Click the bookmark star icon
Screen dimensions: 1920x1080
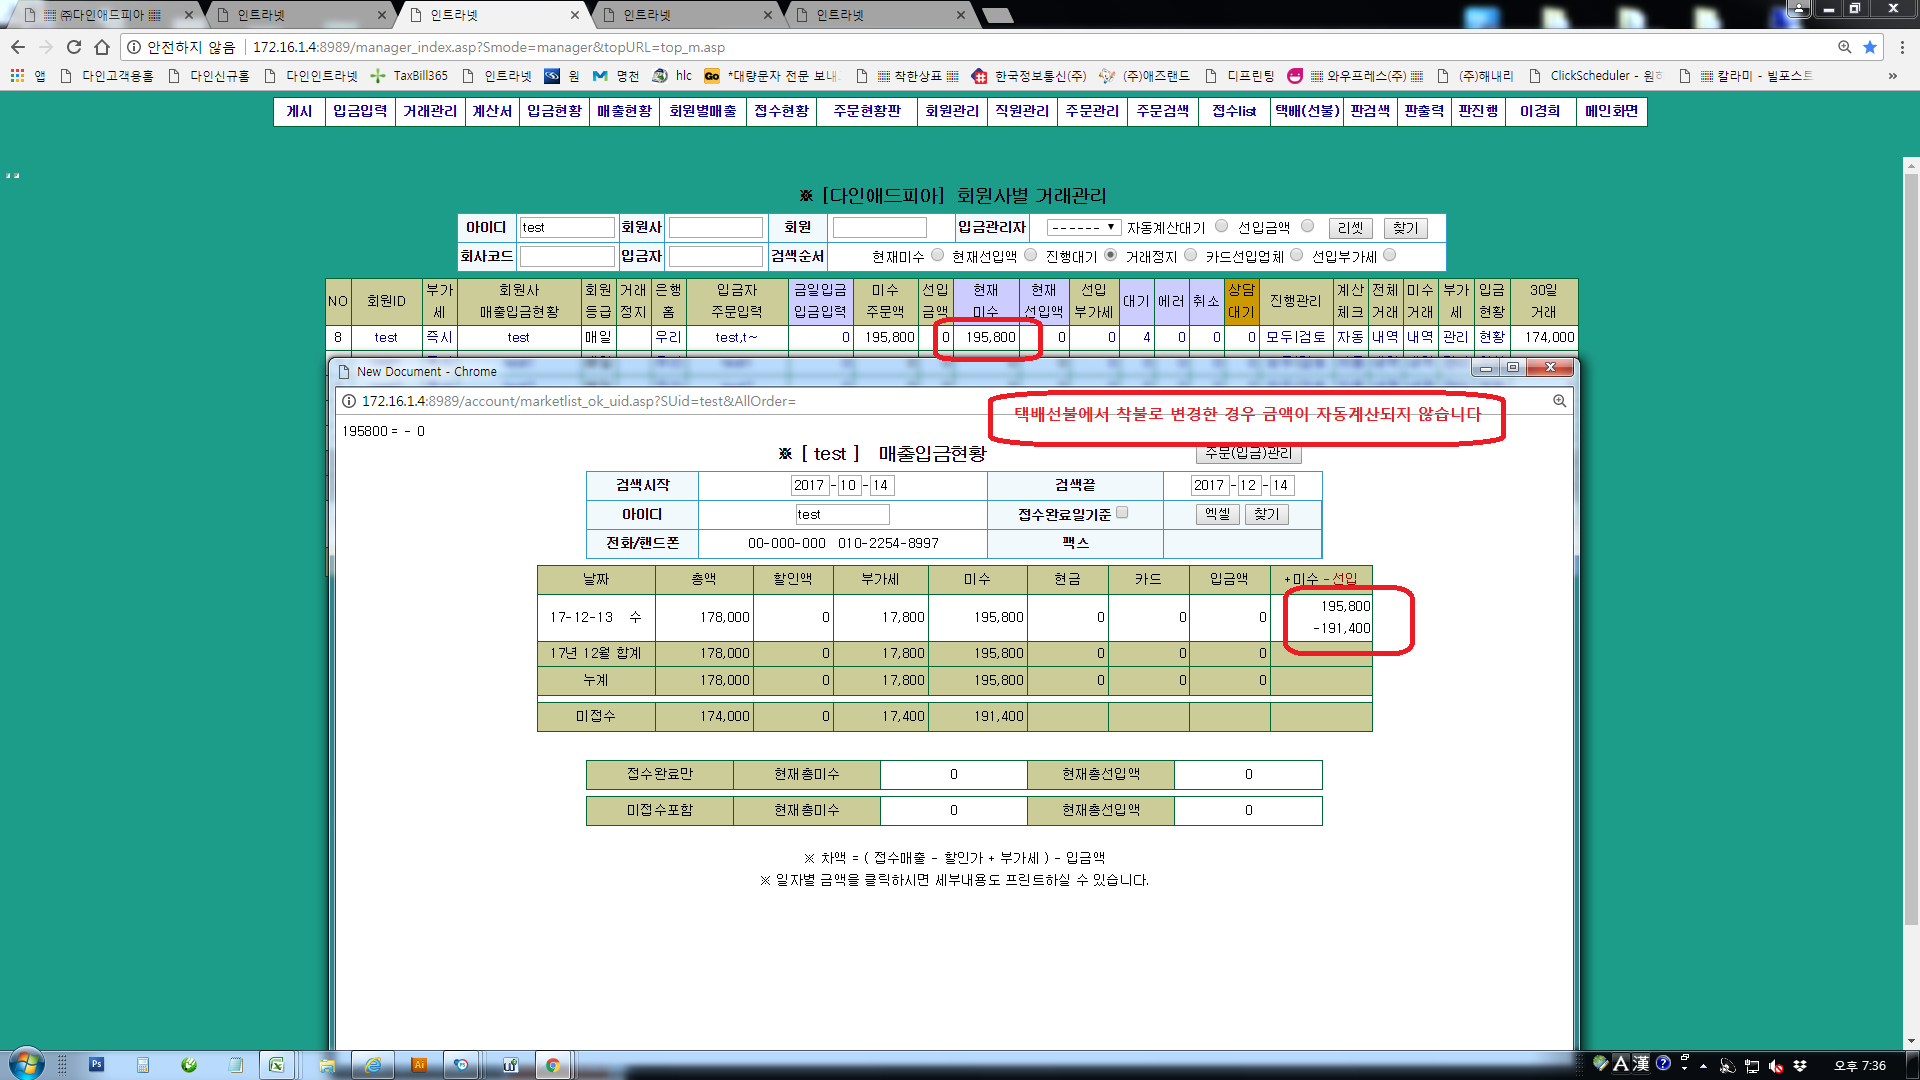coord(1870,47)
